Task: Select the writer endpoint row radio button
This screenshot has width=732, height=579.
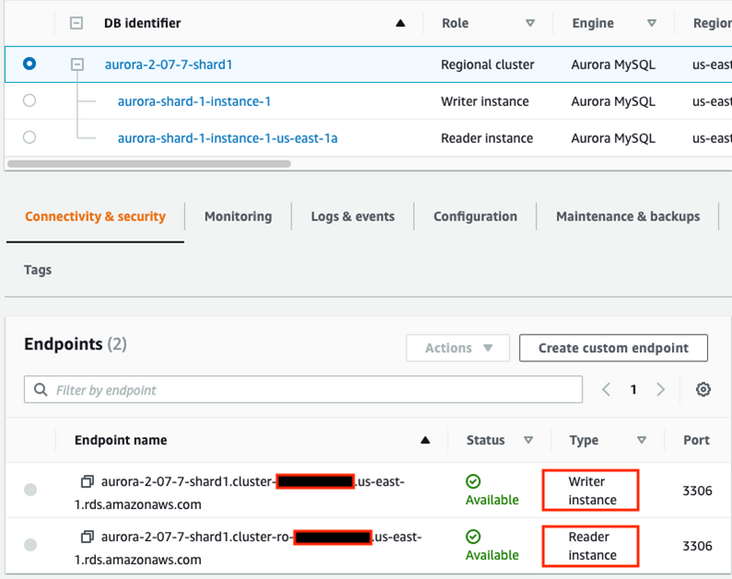Action: 30,490
